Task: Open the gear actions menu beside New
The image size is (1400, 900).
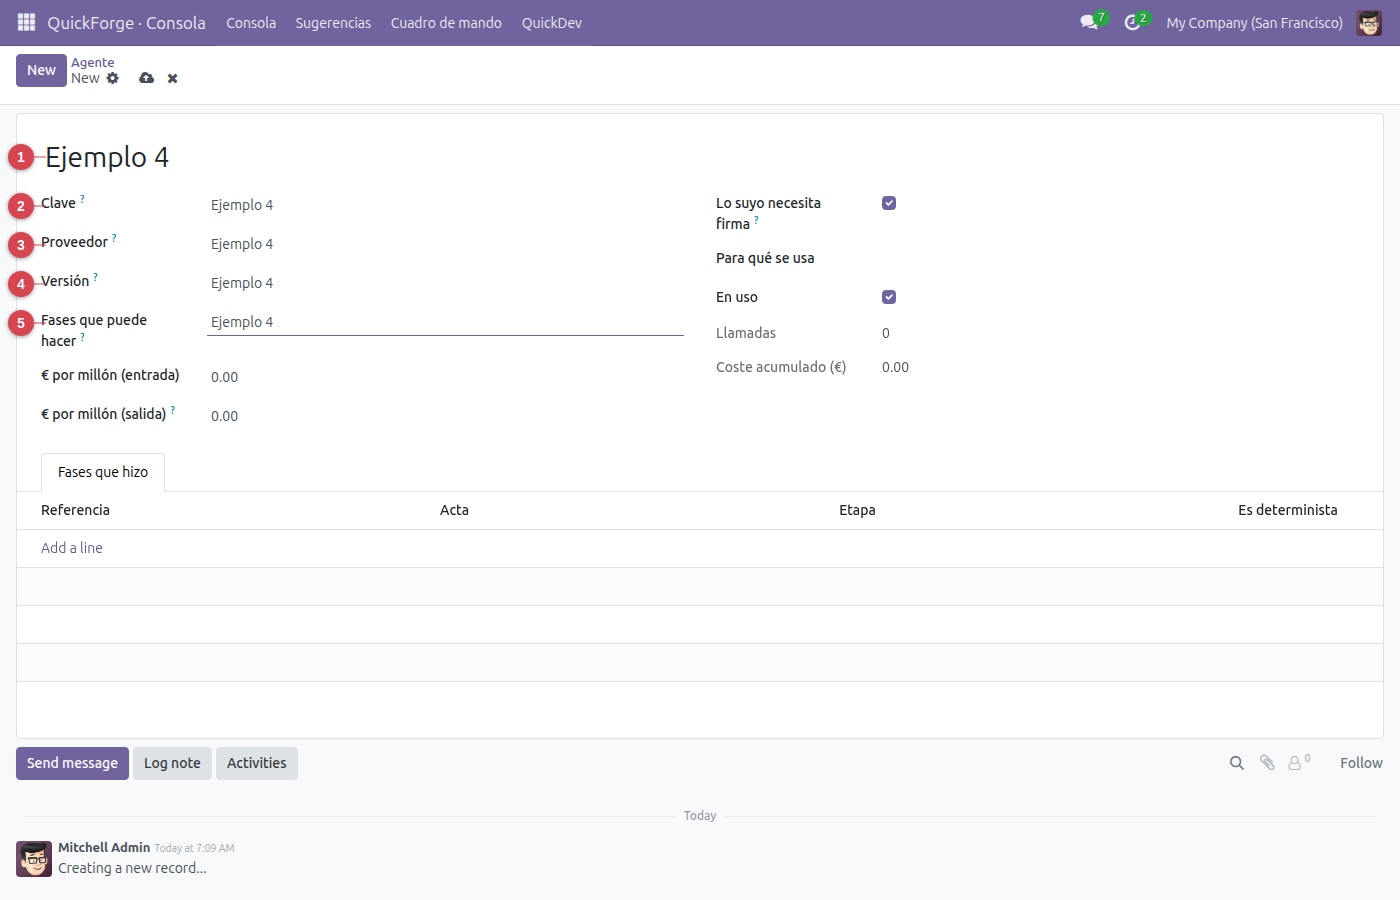Action: pos(112,78)
